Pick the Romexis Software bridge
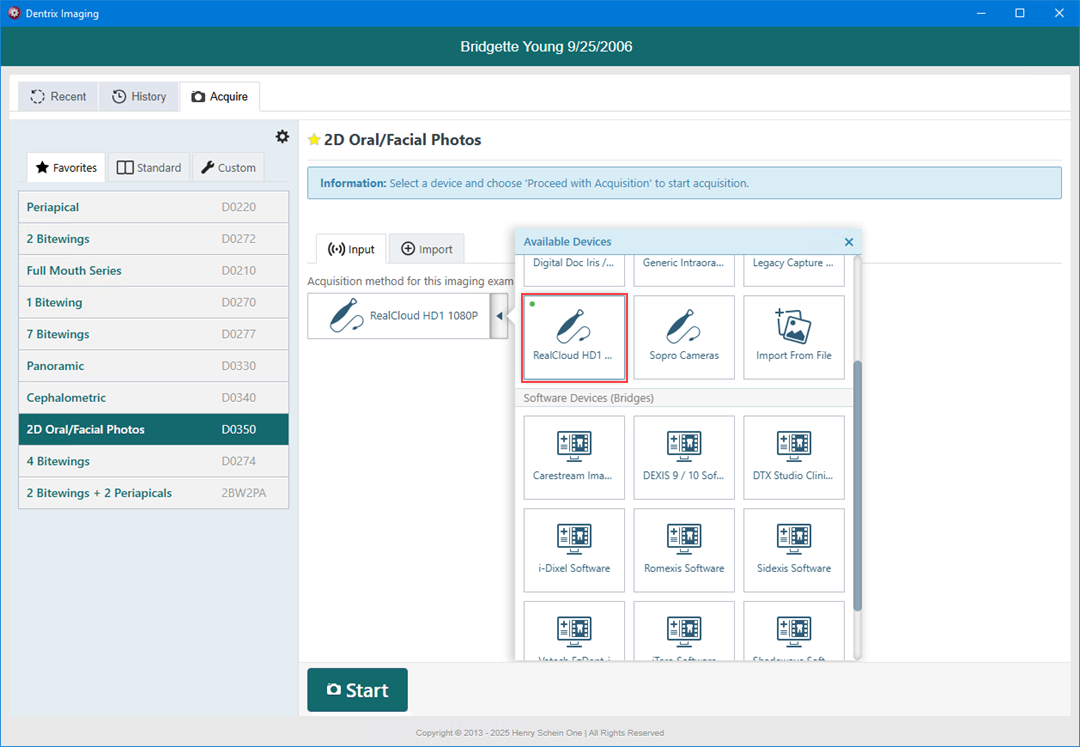This screenshot has height=747, width=1080. pyautogui.click(x=684, y=550)
